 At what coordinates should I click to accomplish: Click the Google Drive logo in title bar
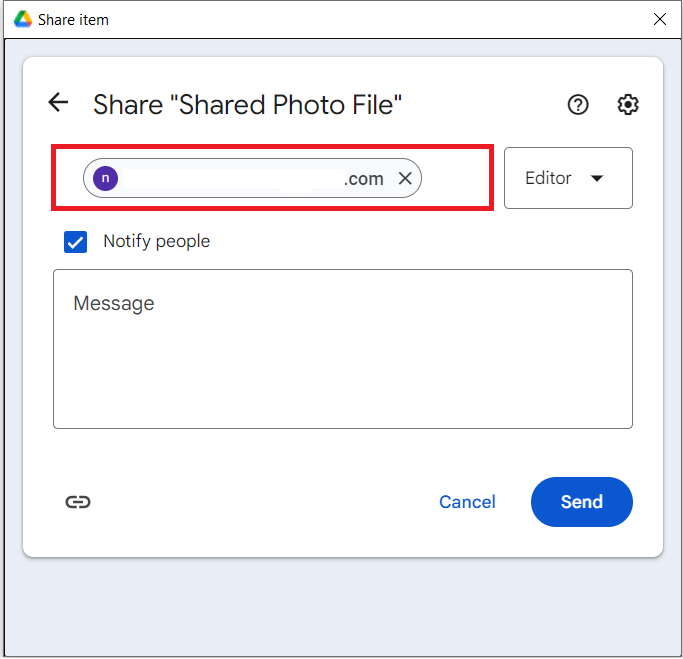[x=22, y=19]
